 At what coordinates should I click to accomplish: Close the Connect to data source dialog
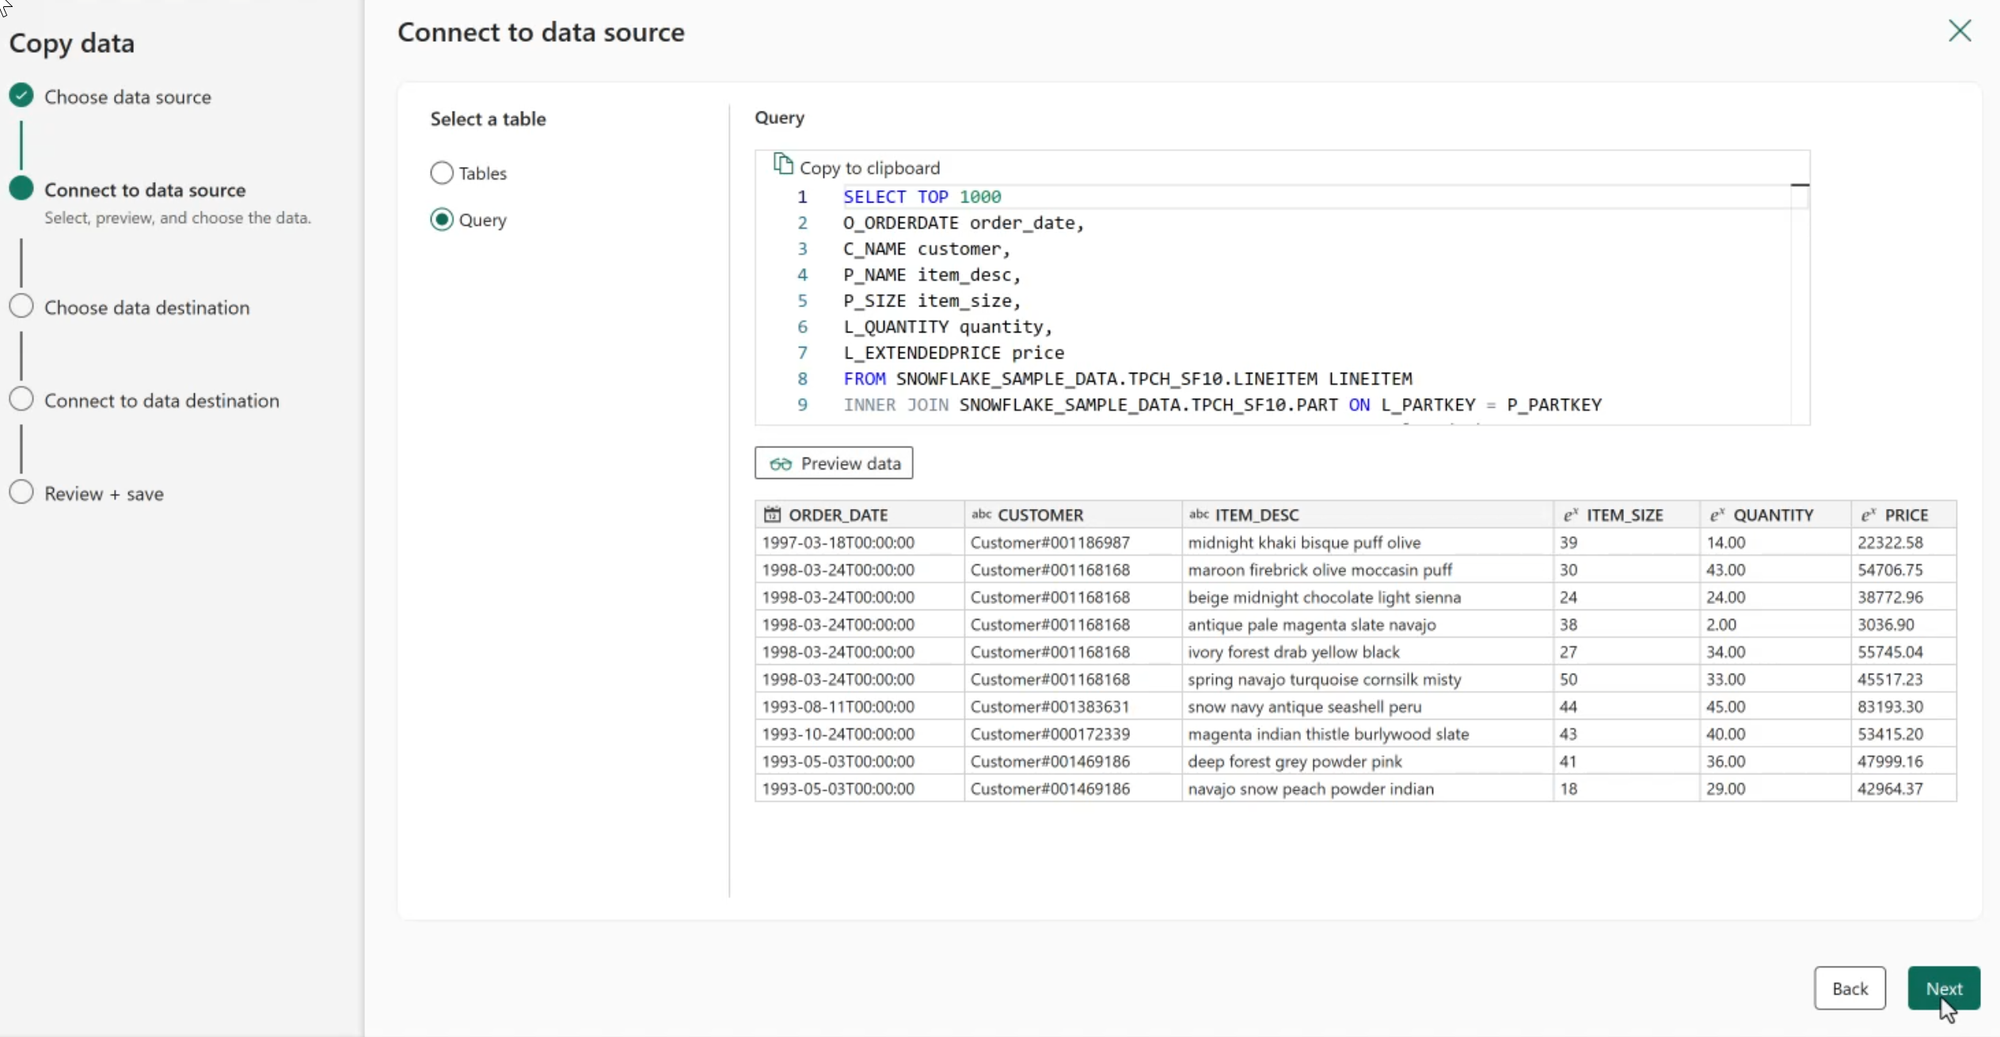(1959, 31)
